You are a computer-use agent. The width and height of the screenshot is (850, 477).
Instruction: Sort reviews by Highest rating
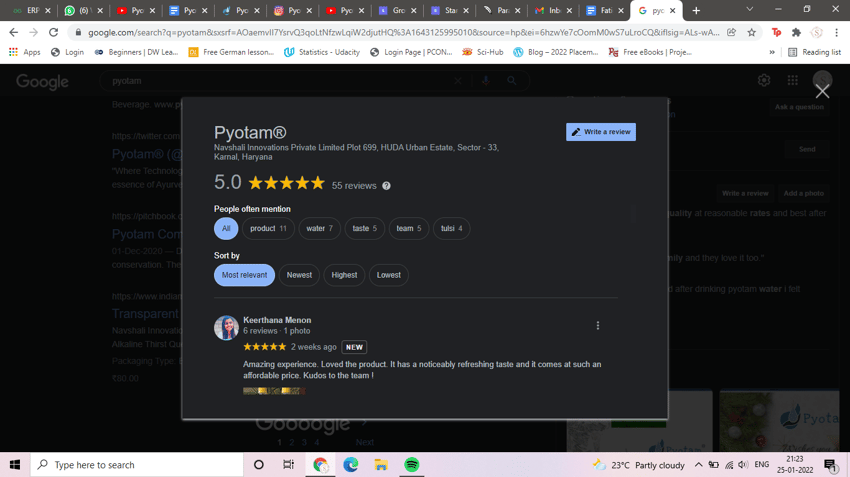(344, 275)
